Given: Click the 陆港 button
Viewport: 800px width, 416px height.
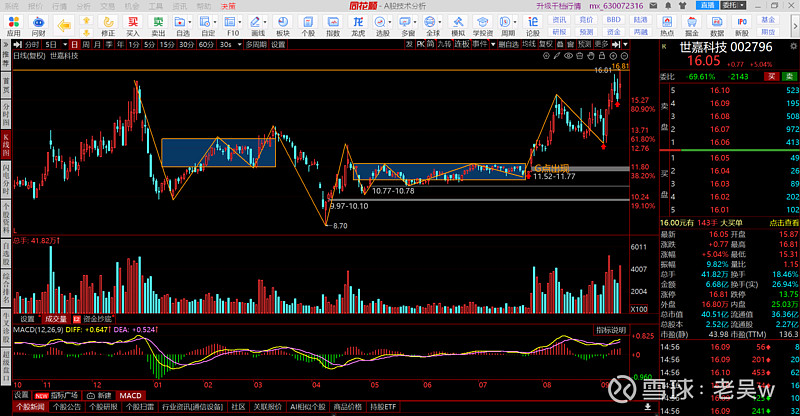Looking at the screenshot, I should click(640, 20).
